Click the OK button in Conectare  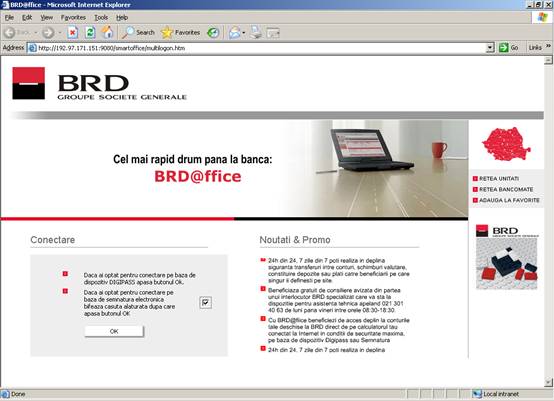coord(114,331)
